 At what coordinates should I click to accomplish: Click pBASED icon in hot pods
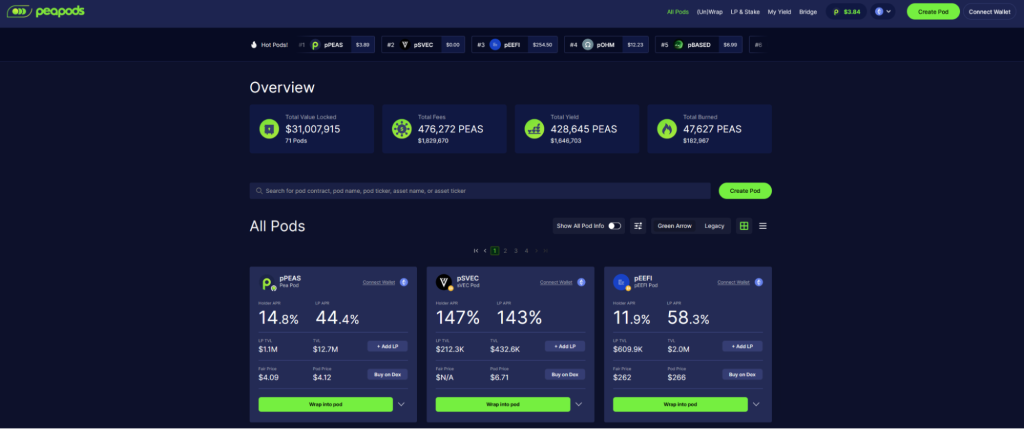pyautogui.click(x=679, y=45)
